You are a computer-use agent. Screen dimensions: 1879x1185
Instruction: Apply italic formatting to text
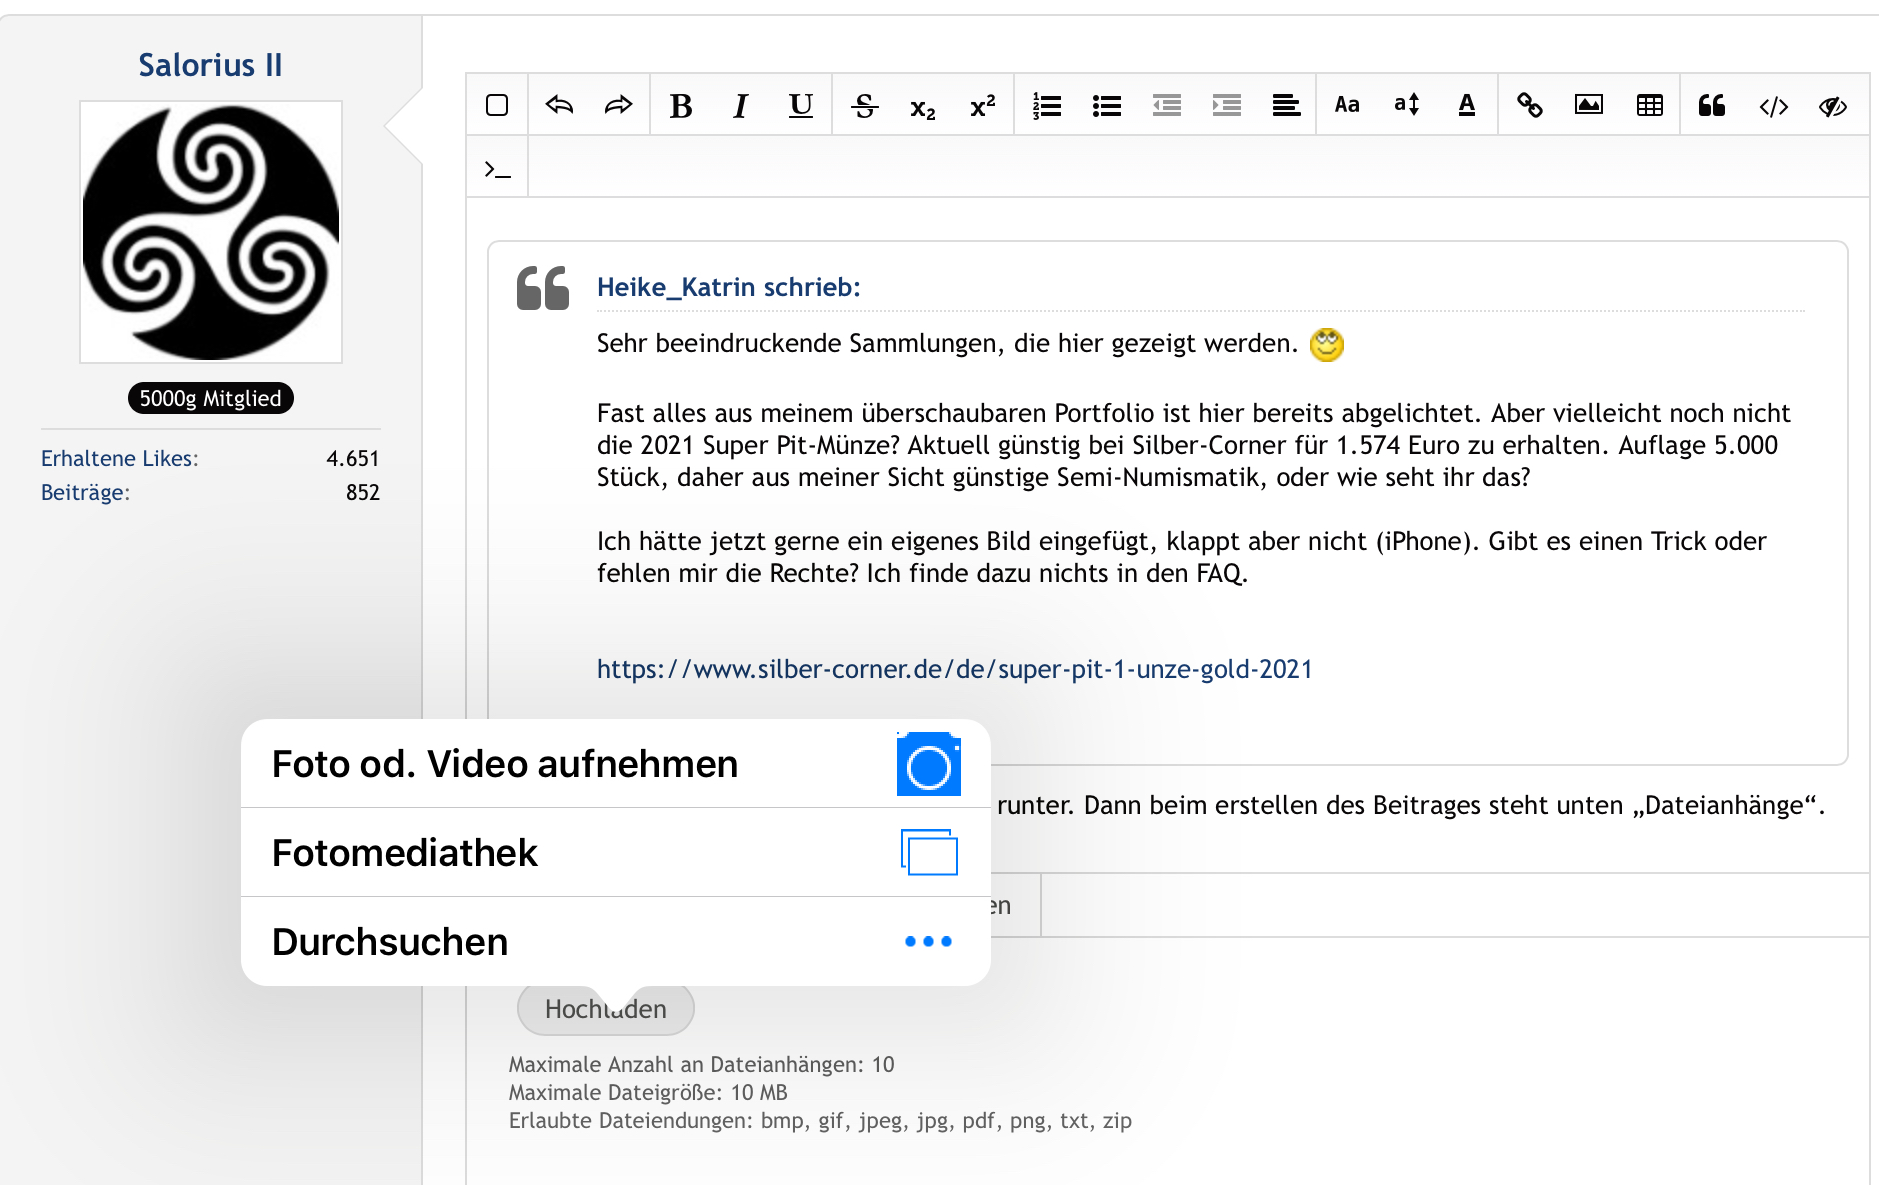tap(740, 106)
